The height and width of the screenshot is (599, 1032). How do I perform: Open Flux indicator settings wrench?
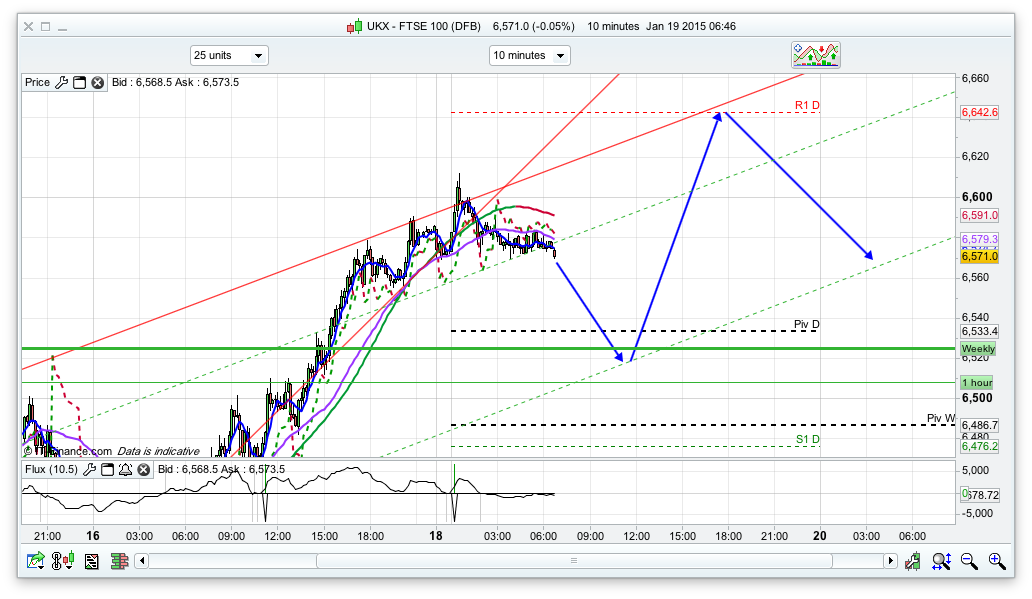[88, 469]
